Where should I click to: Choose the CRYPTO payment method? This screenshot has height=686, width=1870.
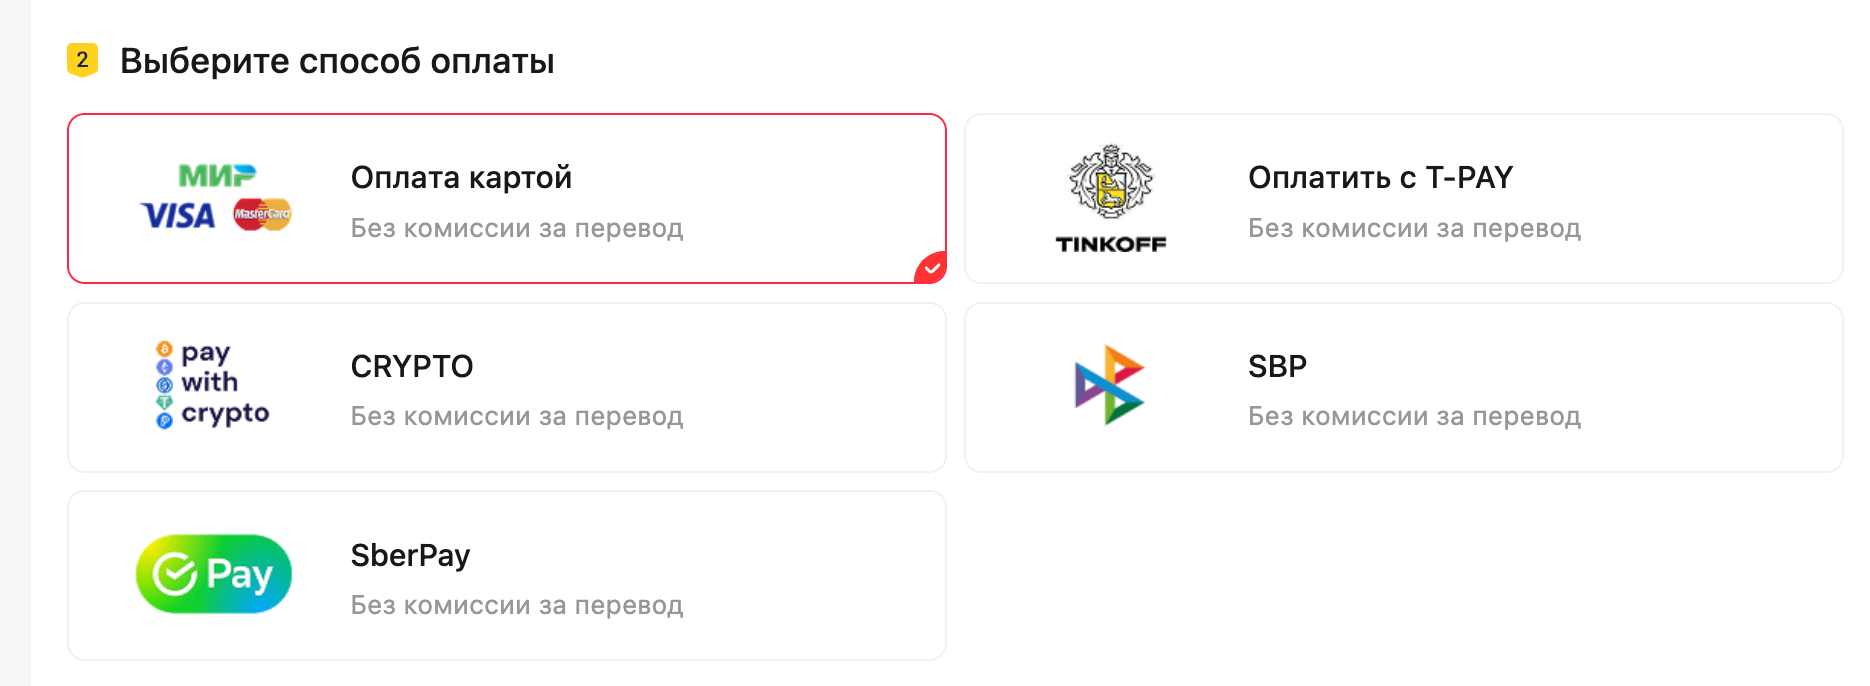pos(412,367)
